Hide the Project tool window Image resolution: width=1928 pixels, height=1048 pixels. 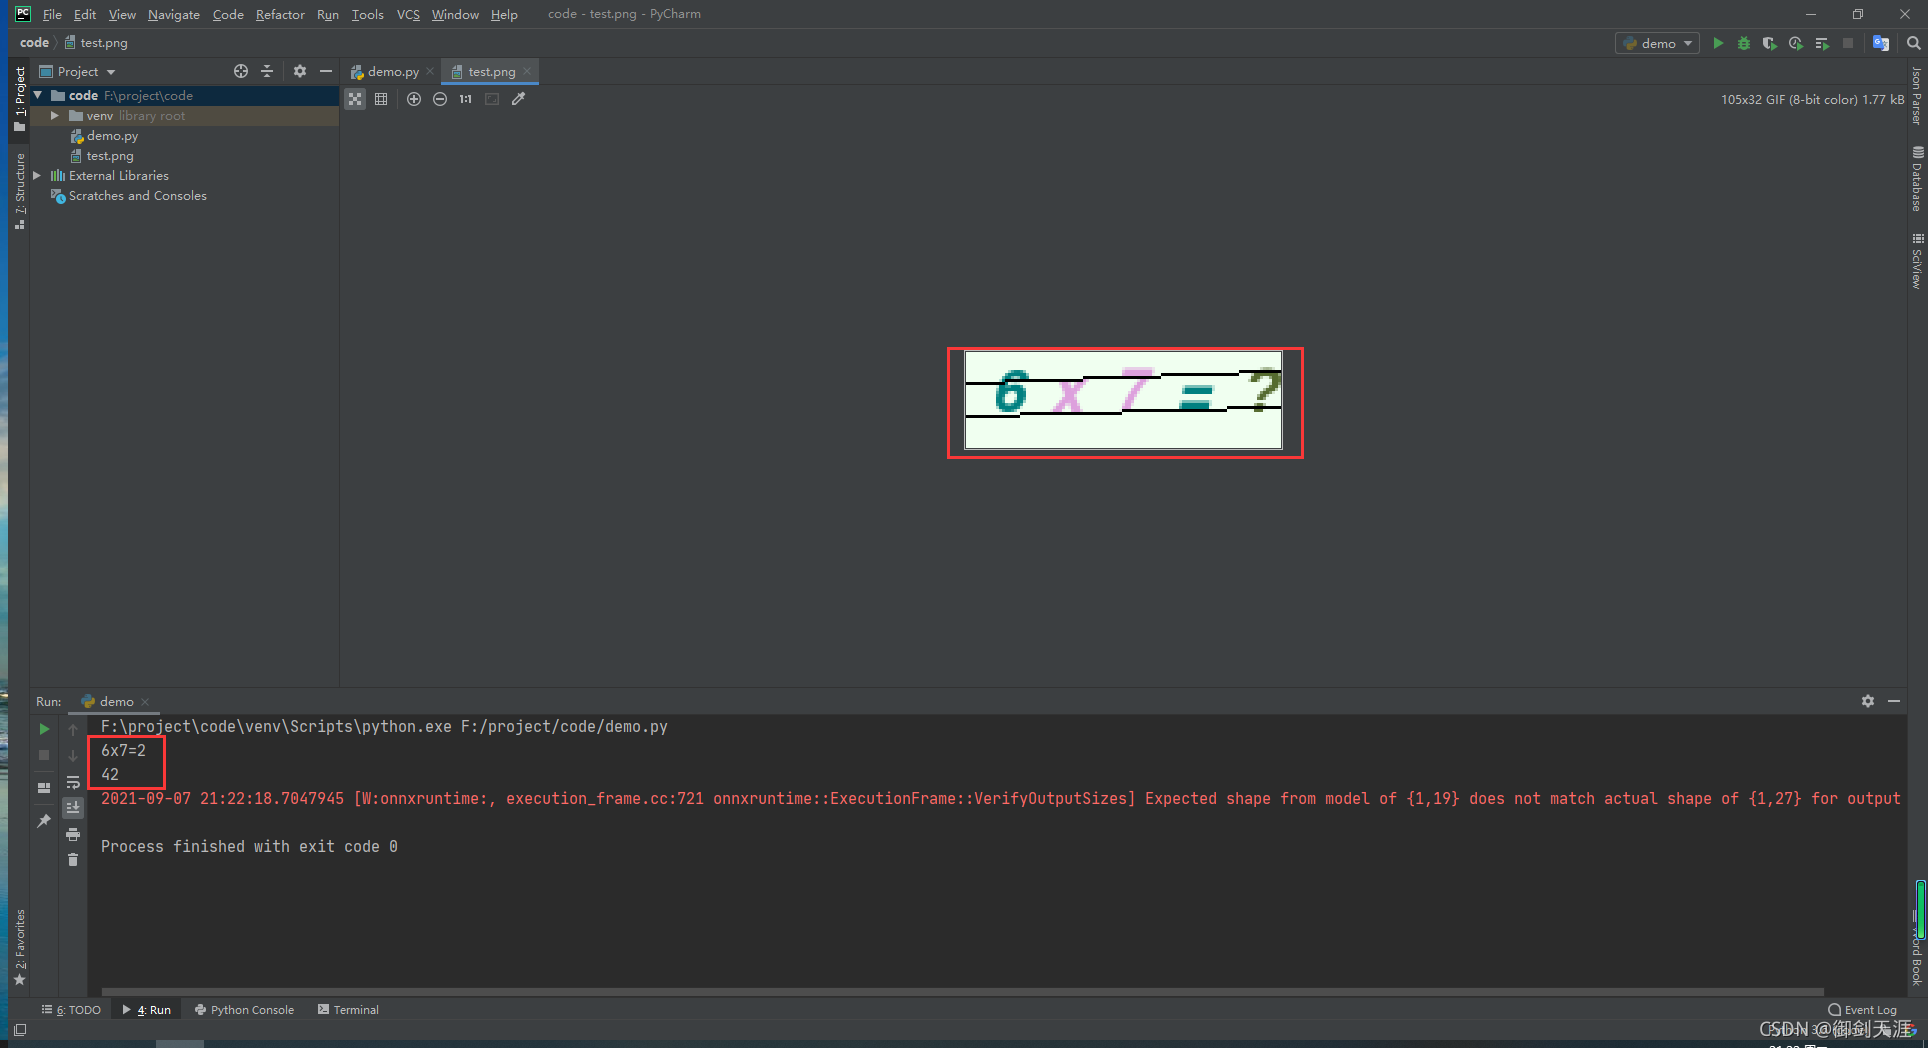click(326, 71)
